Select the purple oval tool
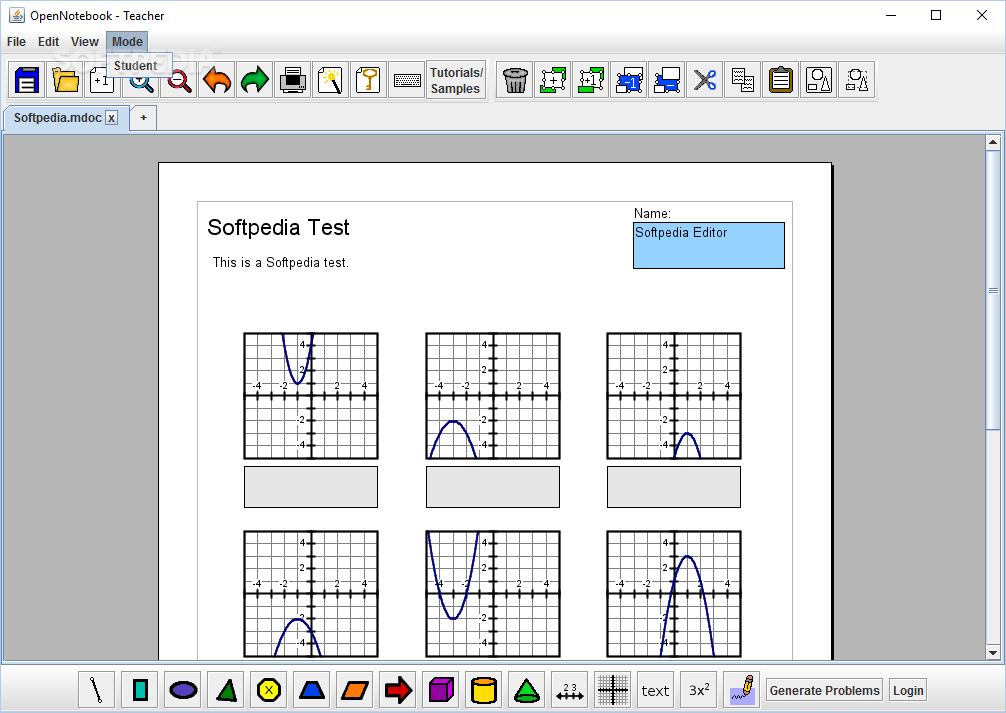The image size is (1006, 713). point(183,690)
